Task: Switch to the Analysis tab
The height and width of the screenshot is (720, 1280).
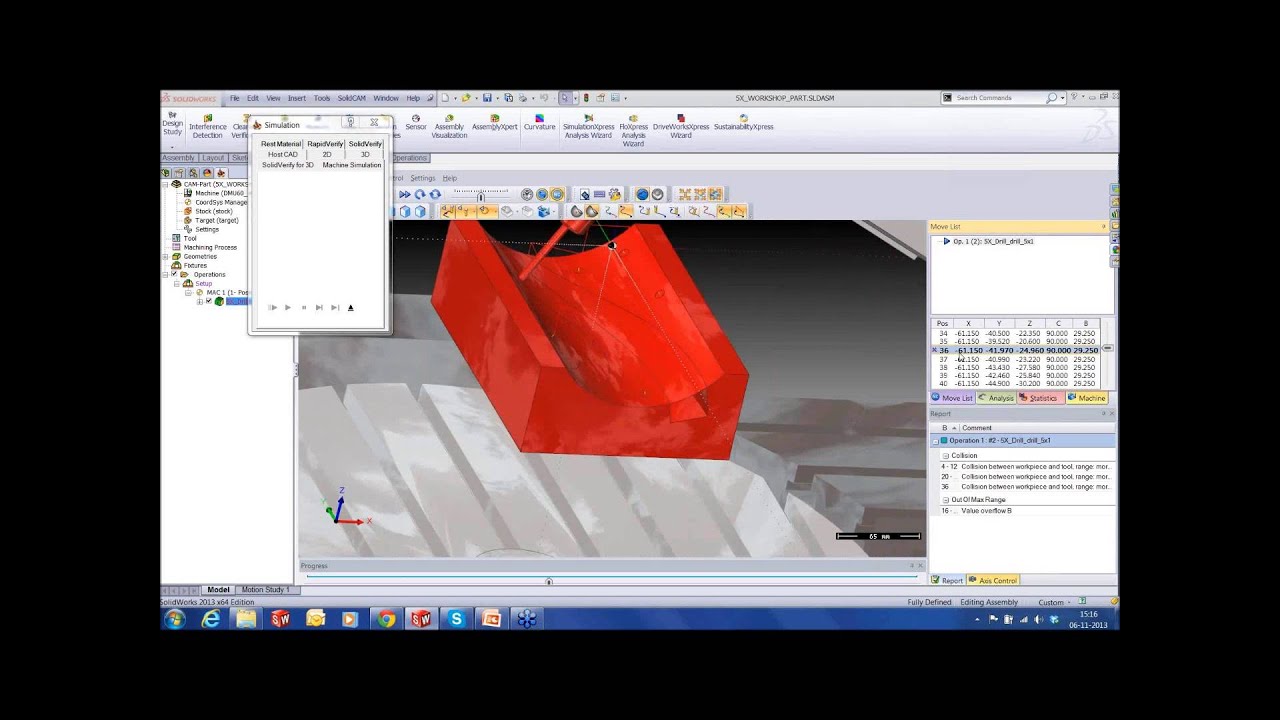Action: click(x=996, y=398)
